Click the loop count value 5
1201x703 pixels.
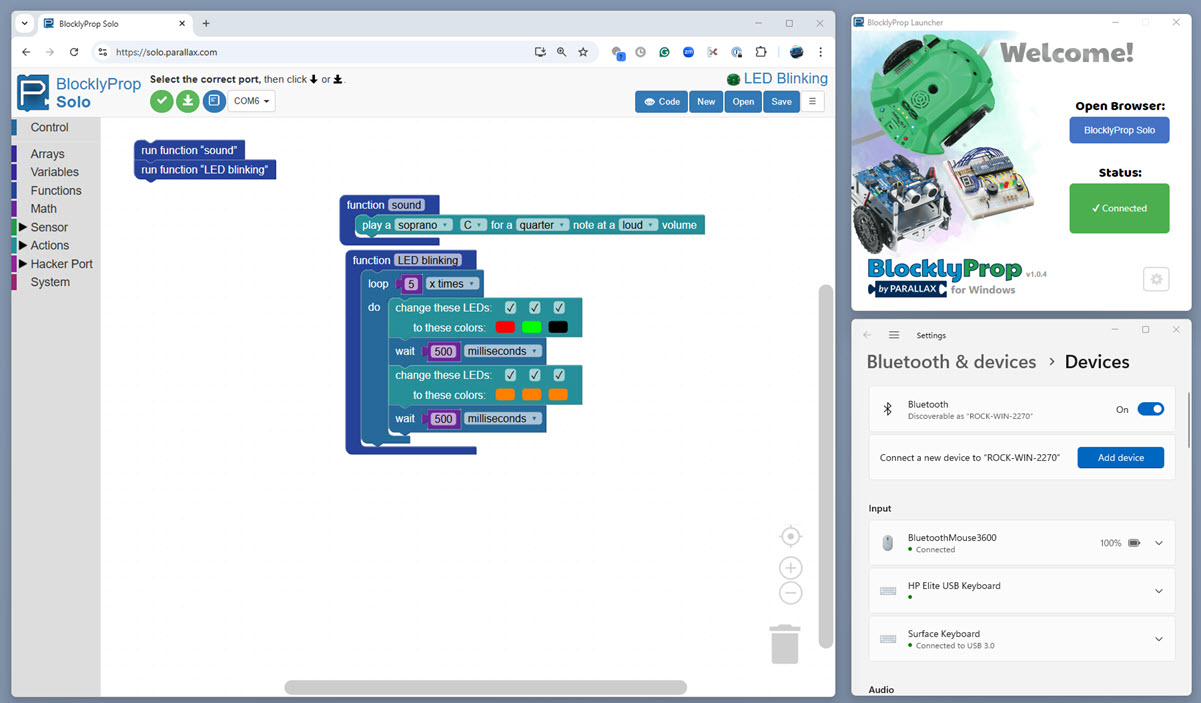click(411, 284)
